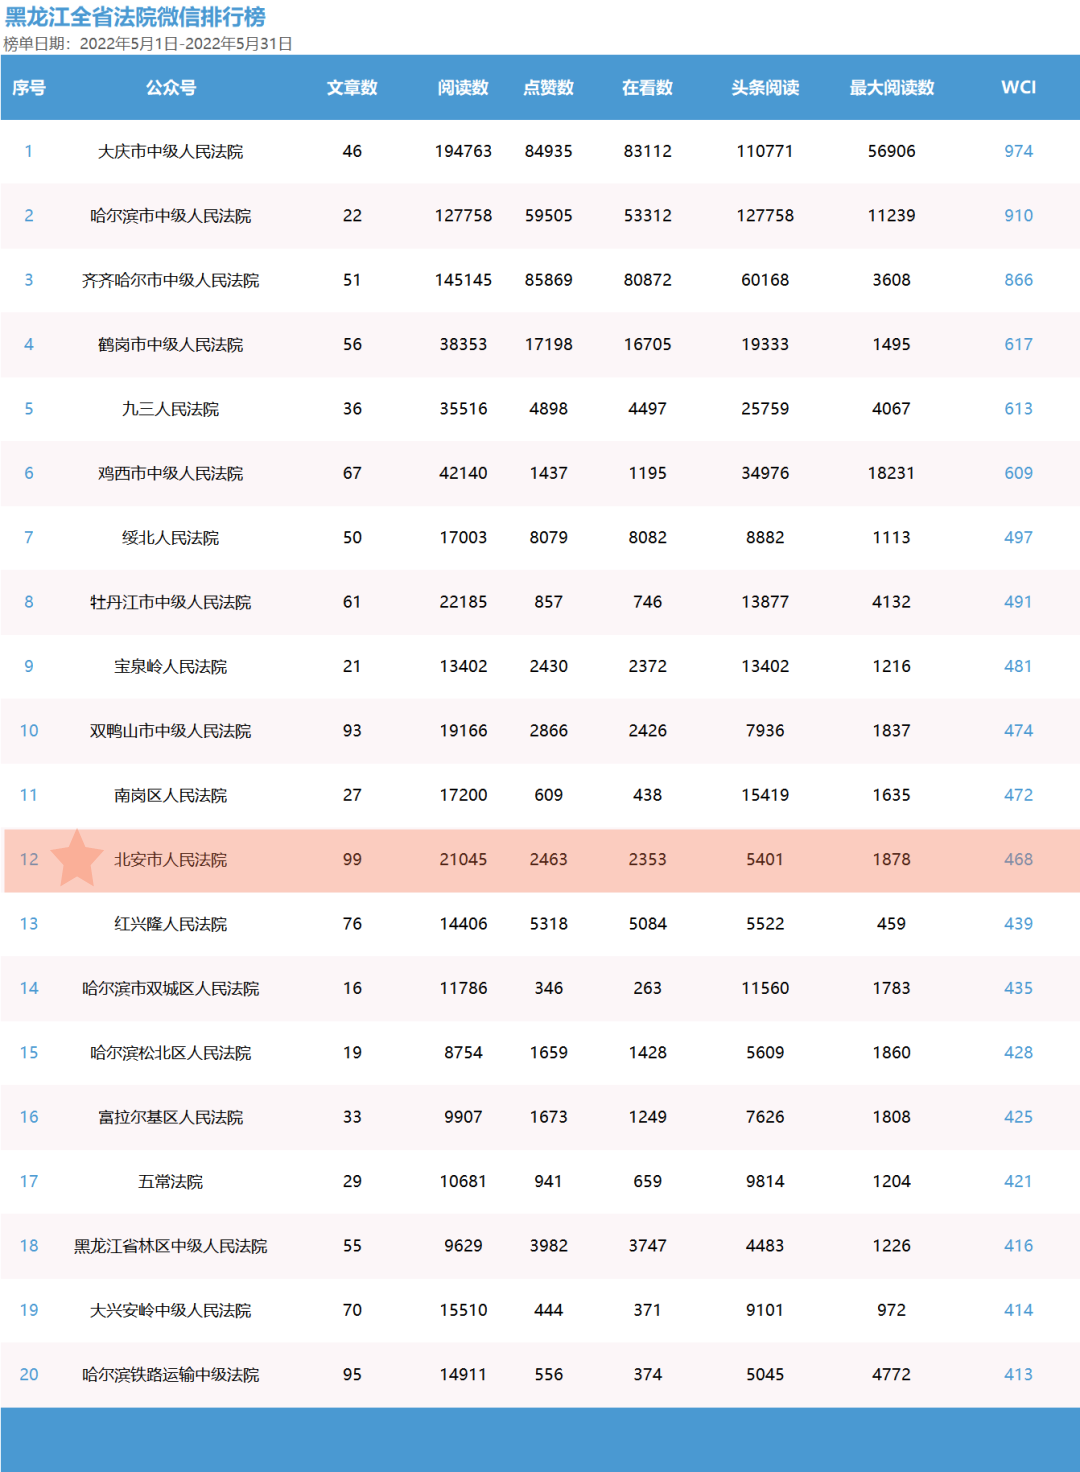Open 哈尔滨市中级人民法院 account entry
This screenshot has width=1080, height=1472.
(171, 216)
